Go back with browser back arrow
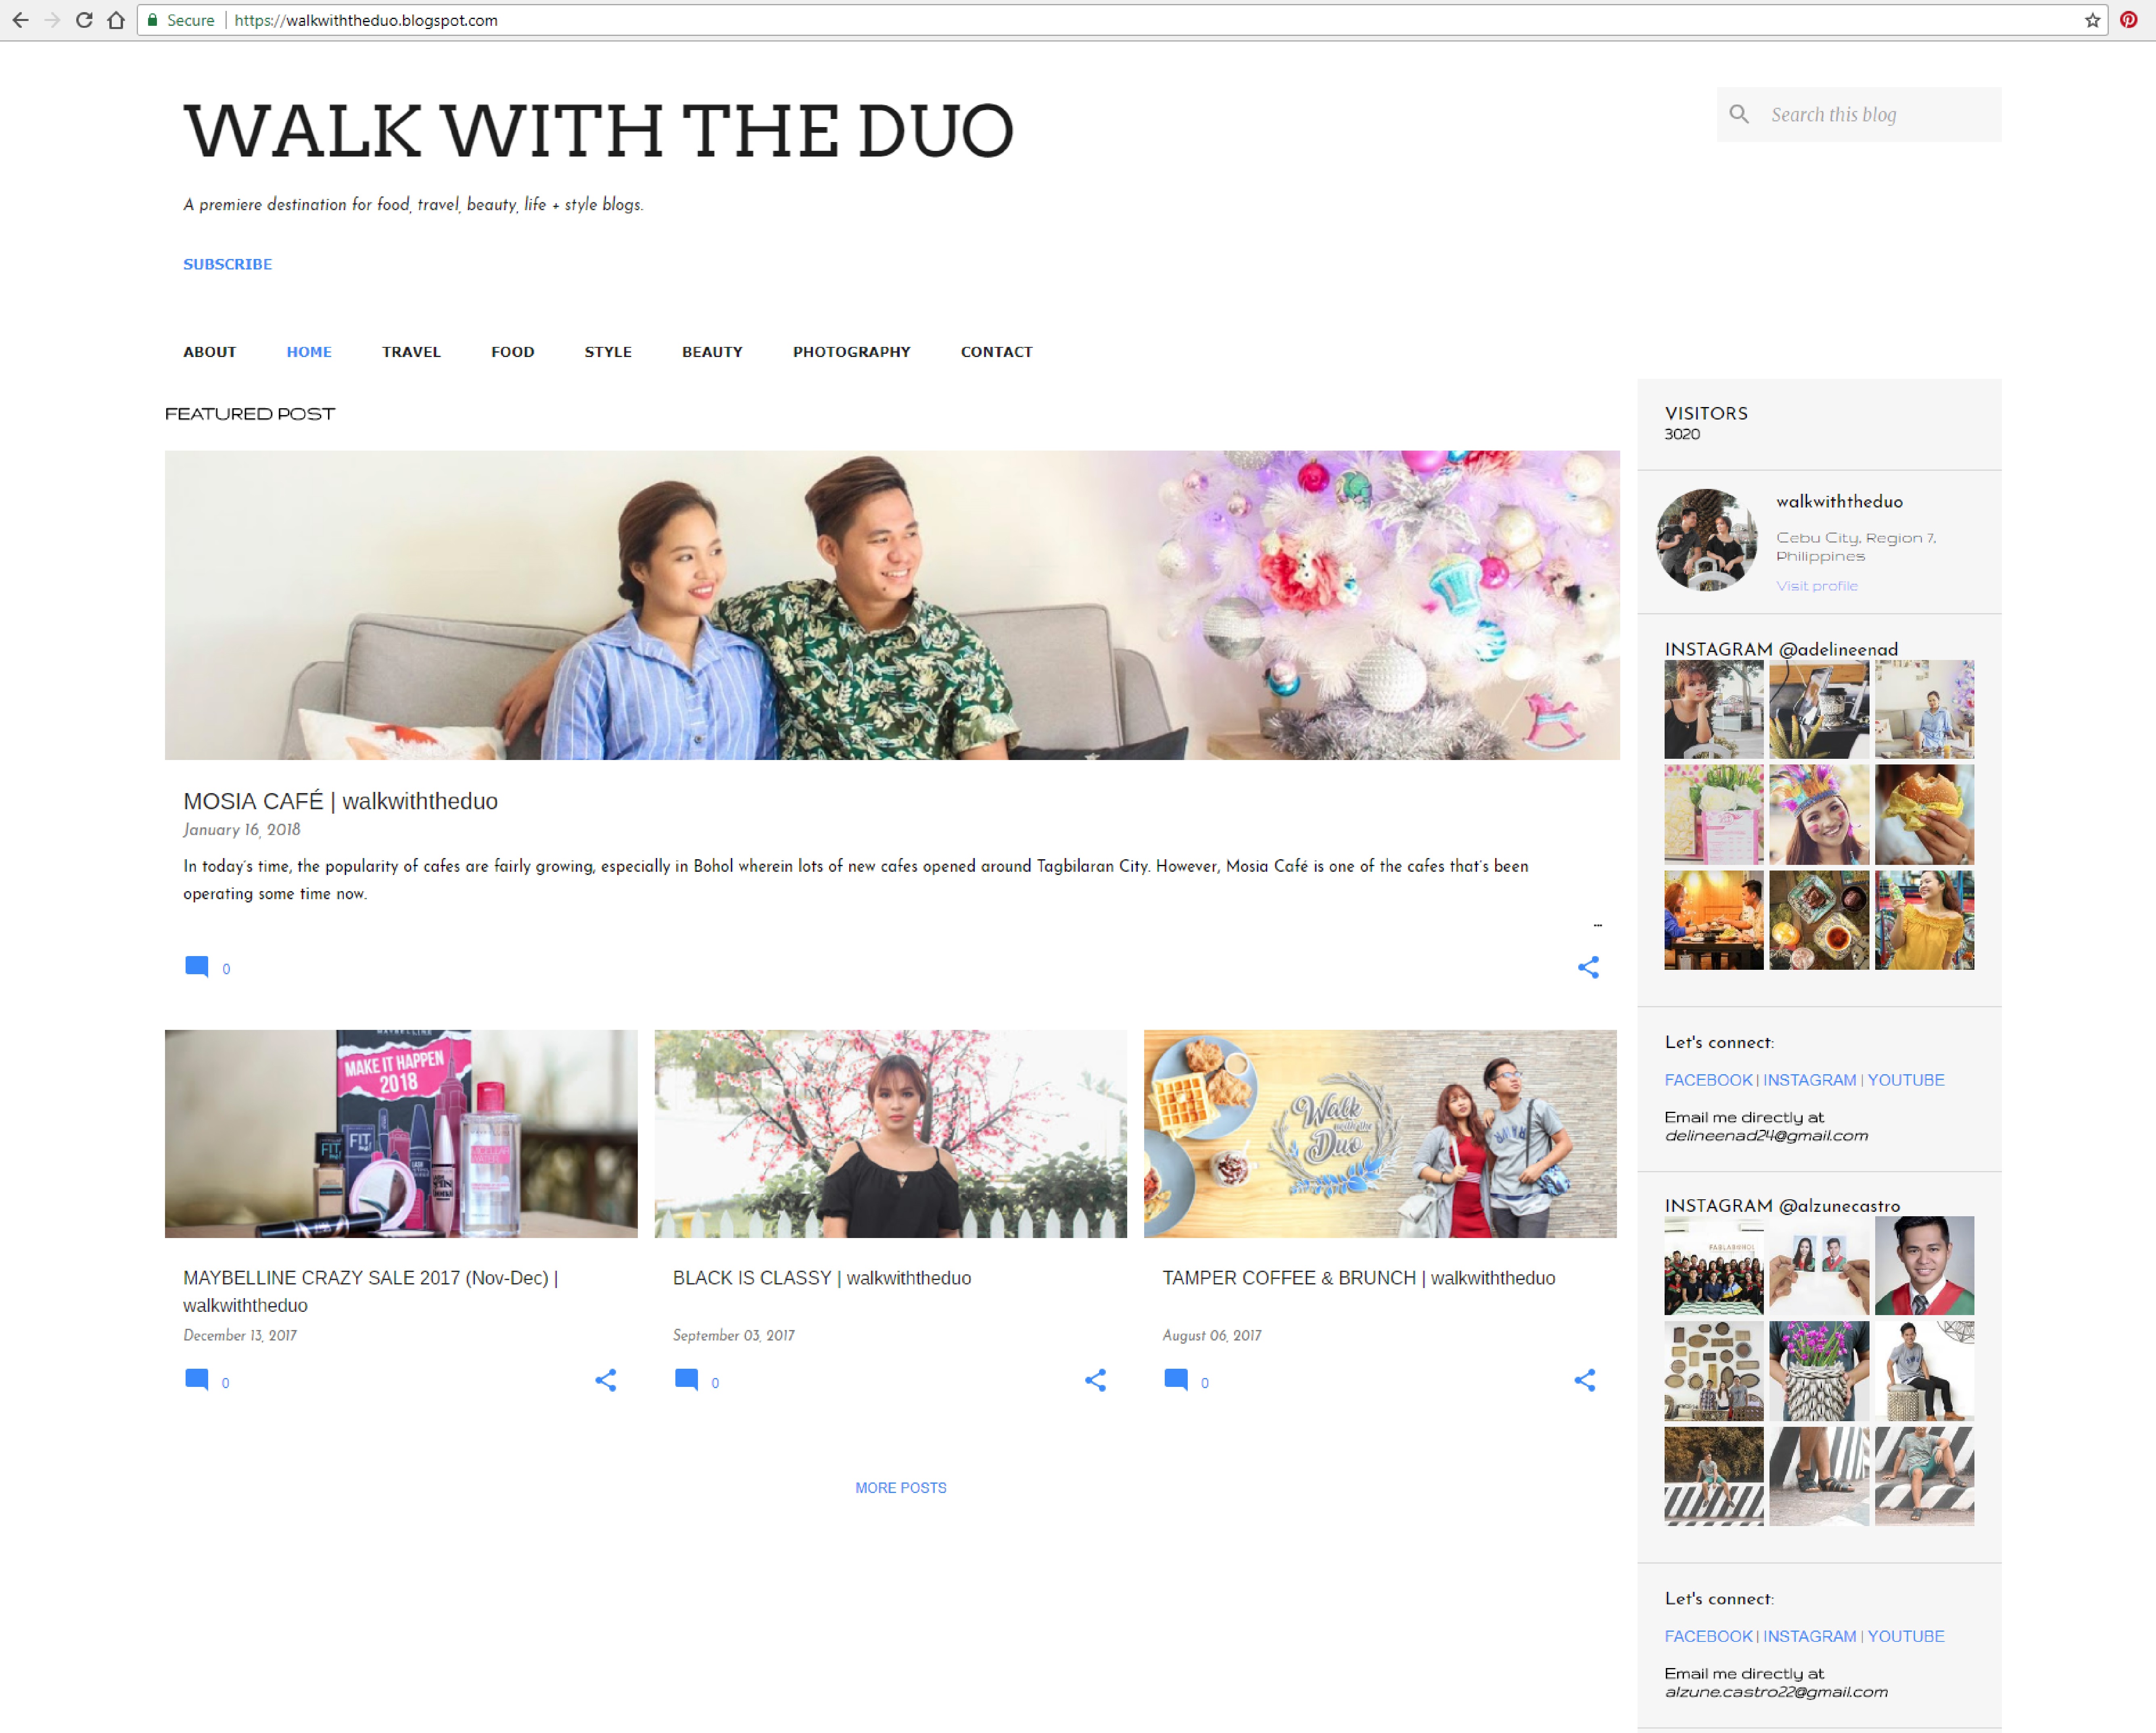The width and height of the screenshot is (2156, 1733). pyautogui.click(x=20, y=20)
